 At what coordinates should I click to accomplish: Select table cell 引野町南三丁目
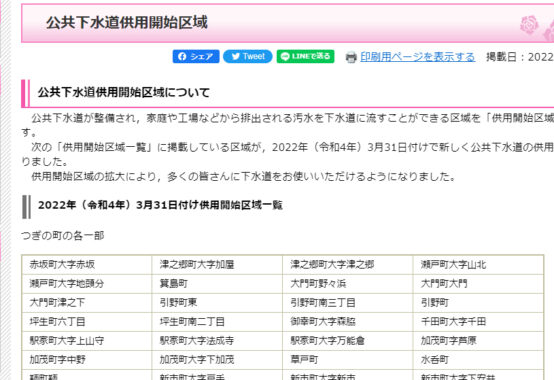(x=348, y=303)
